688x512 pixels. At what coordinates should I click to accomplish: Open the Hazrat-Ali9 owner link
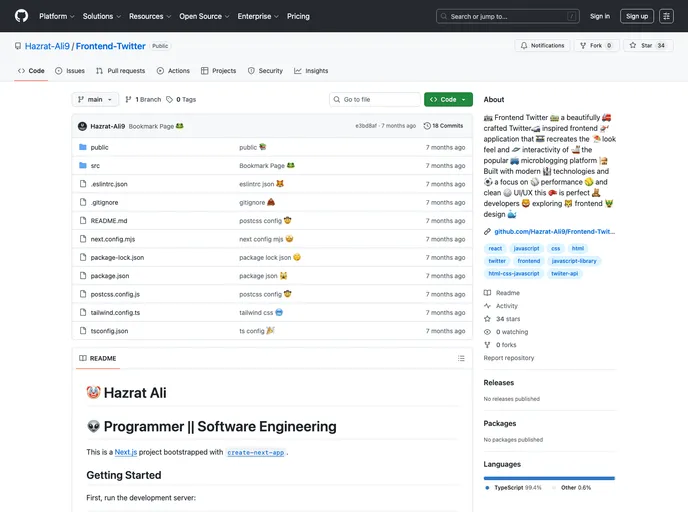(x=47, y=46)
